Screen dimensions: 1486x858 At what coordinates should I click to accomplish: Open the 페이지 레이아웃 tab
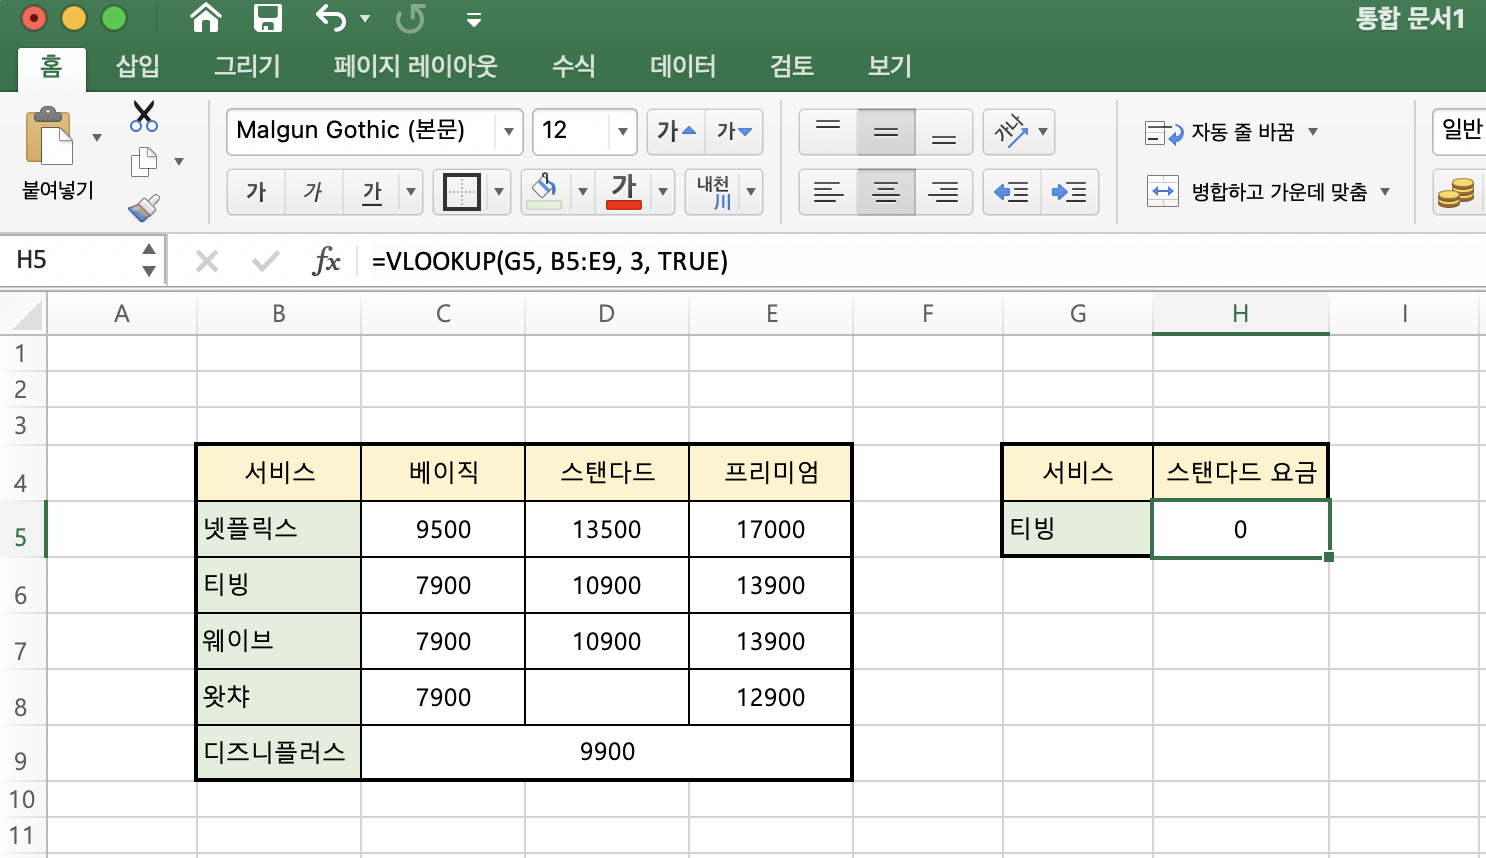tap(415, 66)
